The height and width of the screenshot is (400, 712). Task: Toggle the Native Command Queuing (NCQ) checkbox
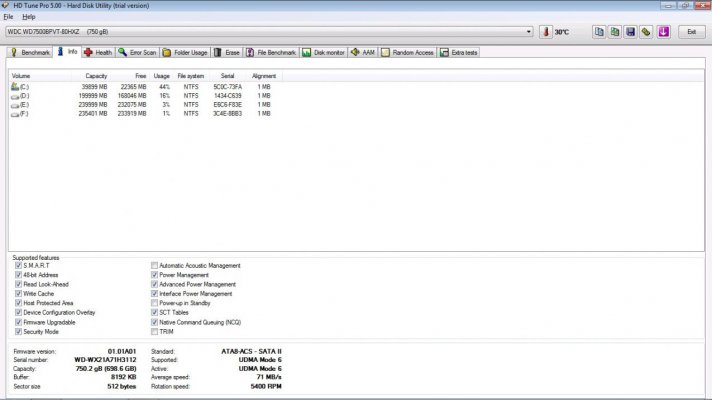(x=154, y=322)
